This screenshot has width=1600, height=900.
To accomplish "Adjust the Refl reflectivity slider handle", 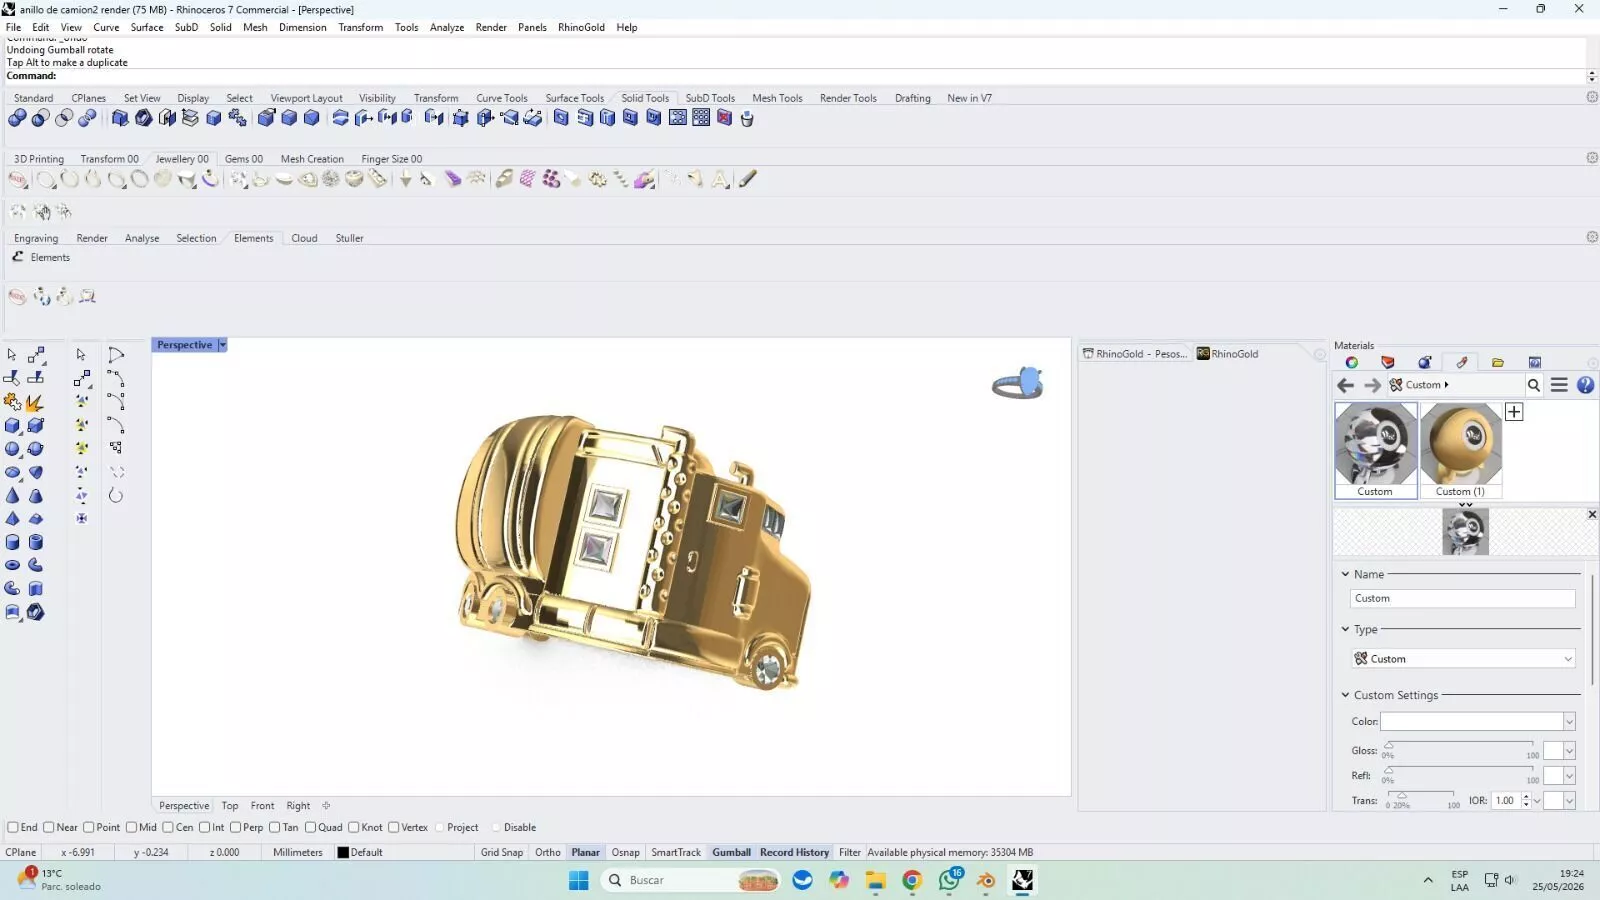I will tap(1389, 771).
